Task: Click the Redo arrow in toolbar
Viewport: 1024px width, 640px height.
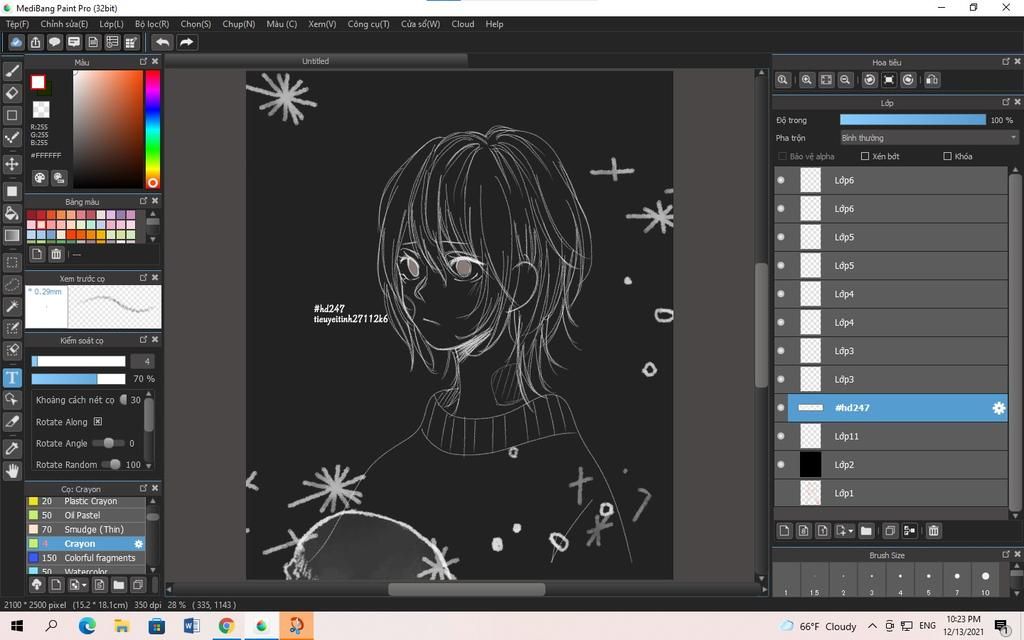Action: click(186, 42)
